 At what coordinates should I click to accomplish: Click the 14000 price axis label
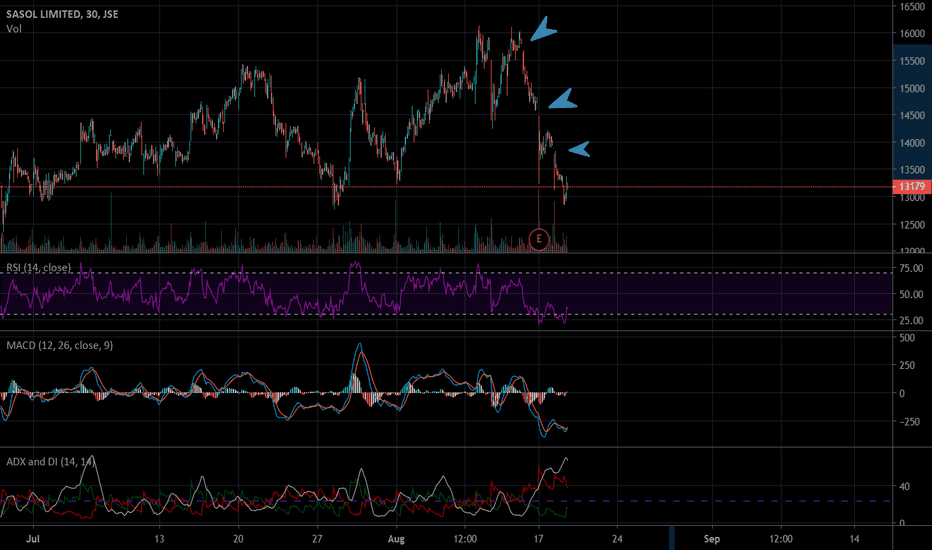click(x=912, y=143)
